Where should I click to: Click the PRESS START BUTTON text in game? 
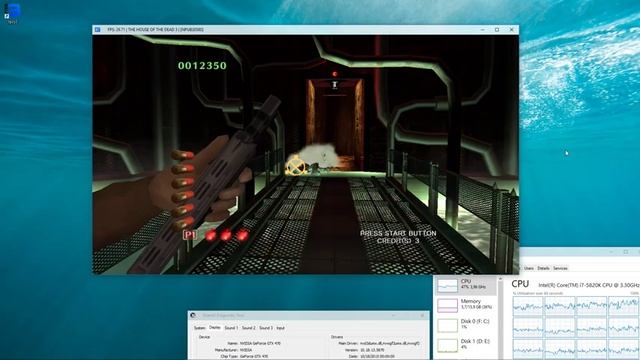point(398,233)
